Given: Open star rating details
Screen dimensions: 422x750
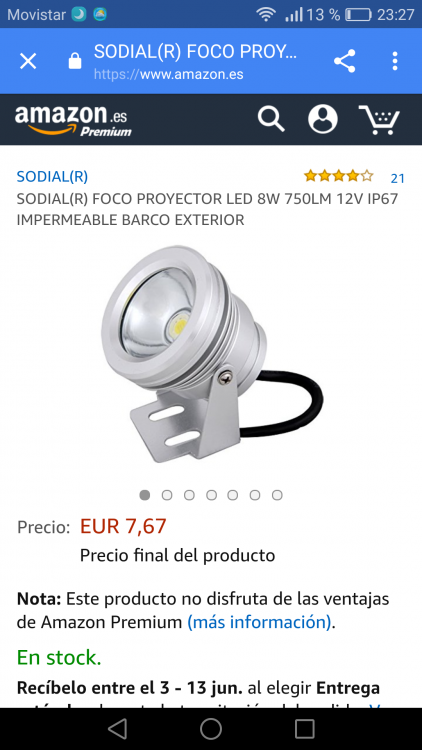Looking at the screenshot, I should [x=338, y=176].
